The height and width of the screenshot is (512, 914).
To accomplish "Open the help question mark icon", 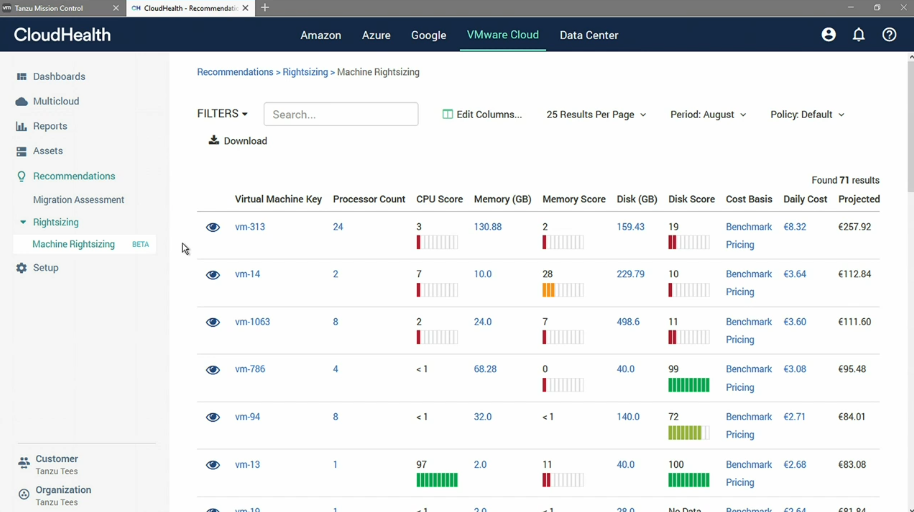I will [x=889, y=35].
